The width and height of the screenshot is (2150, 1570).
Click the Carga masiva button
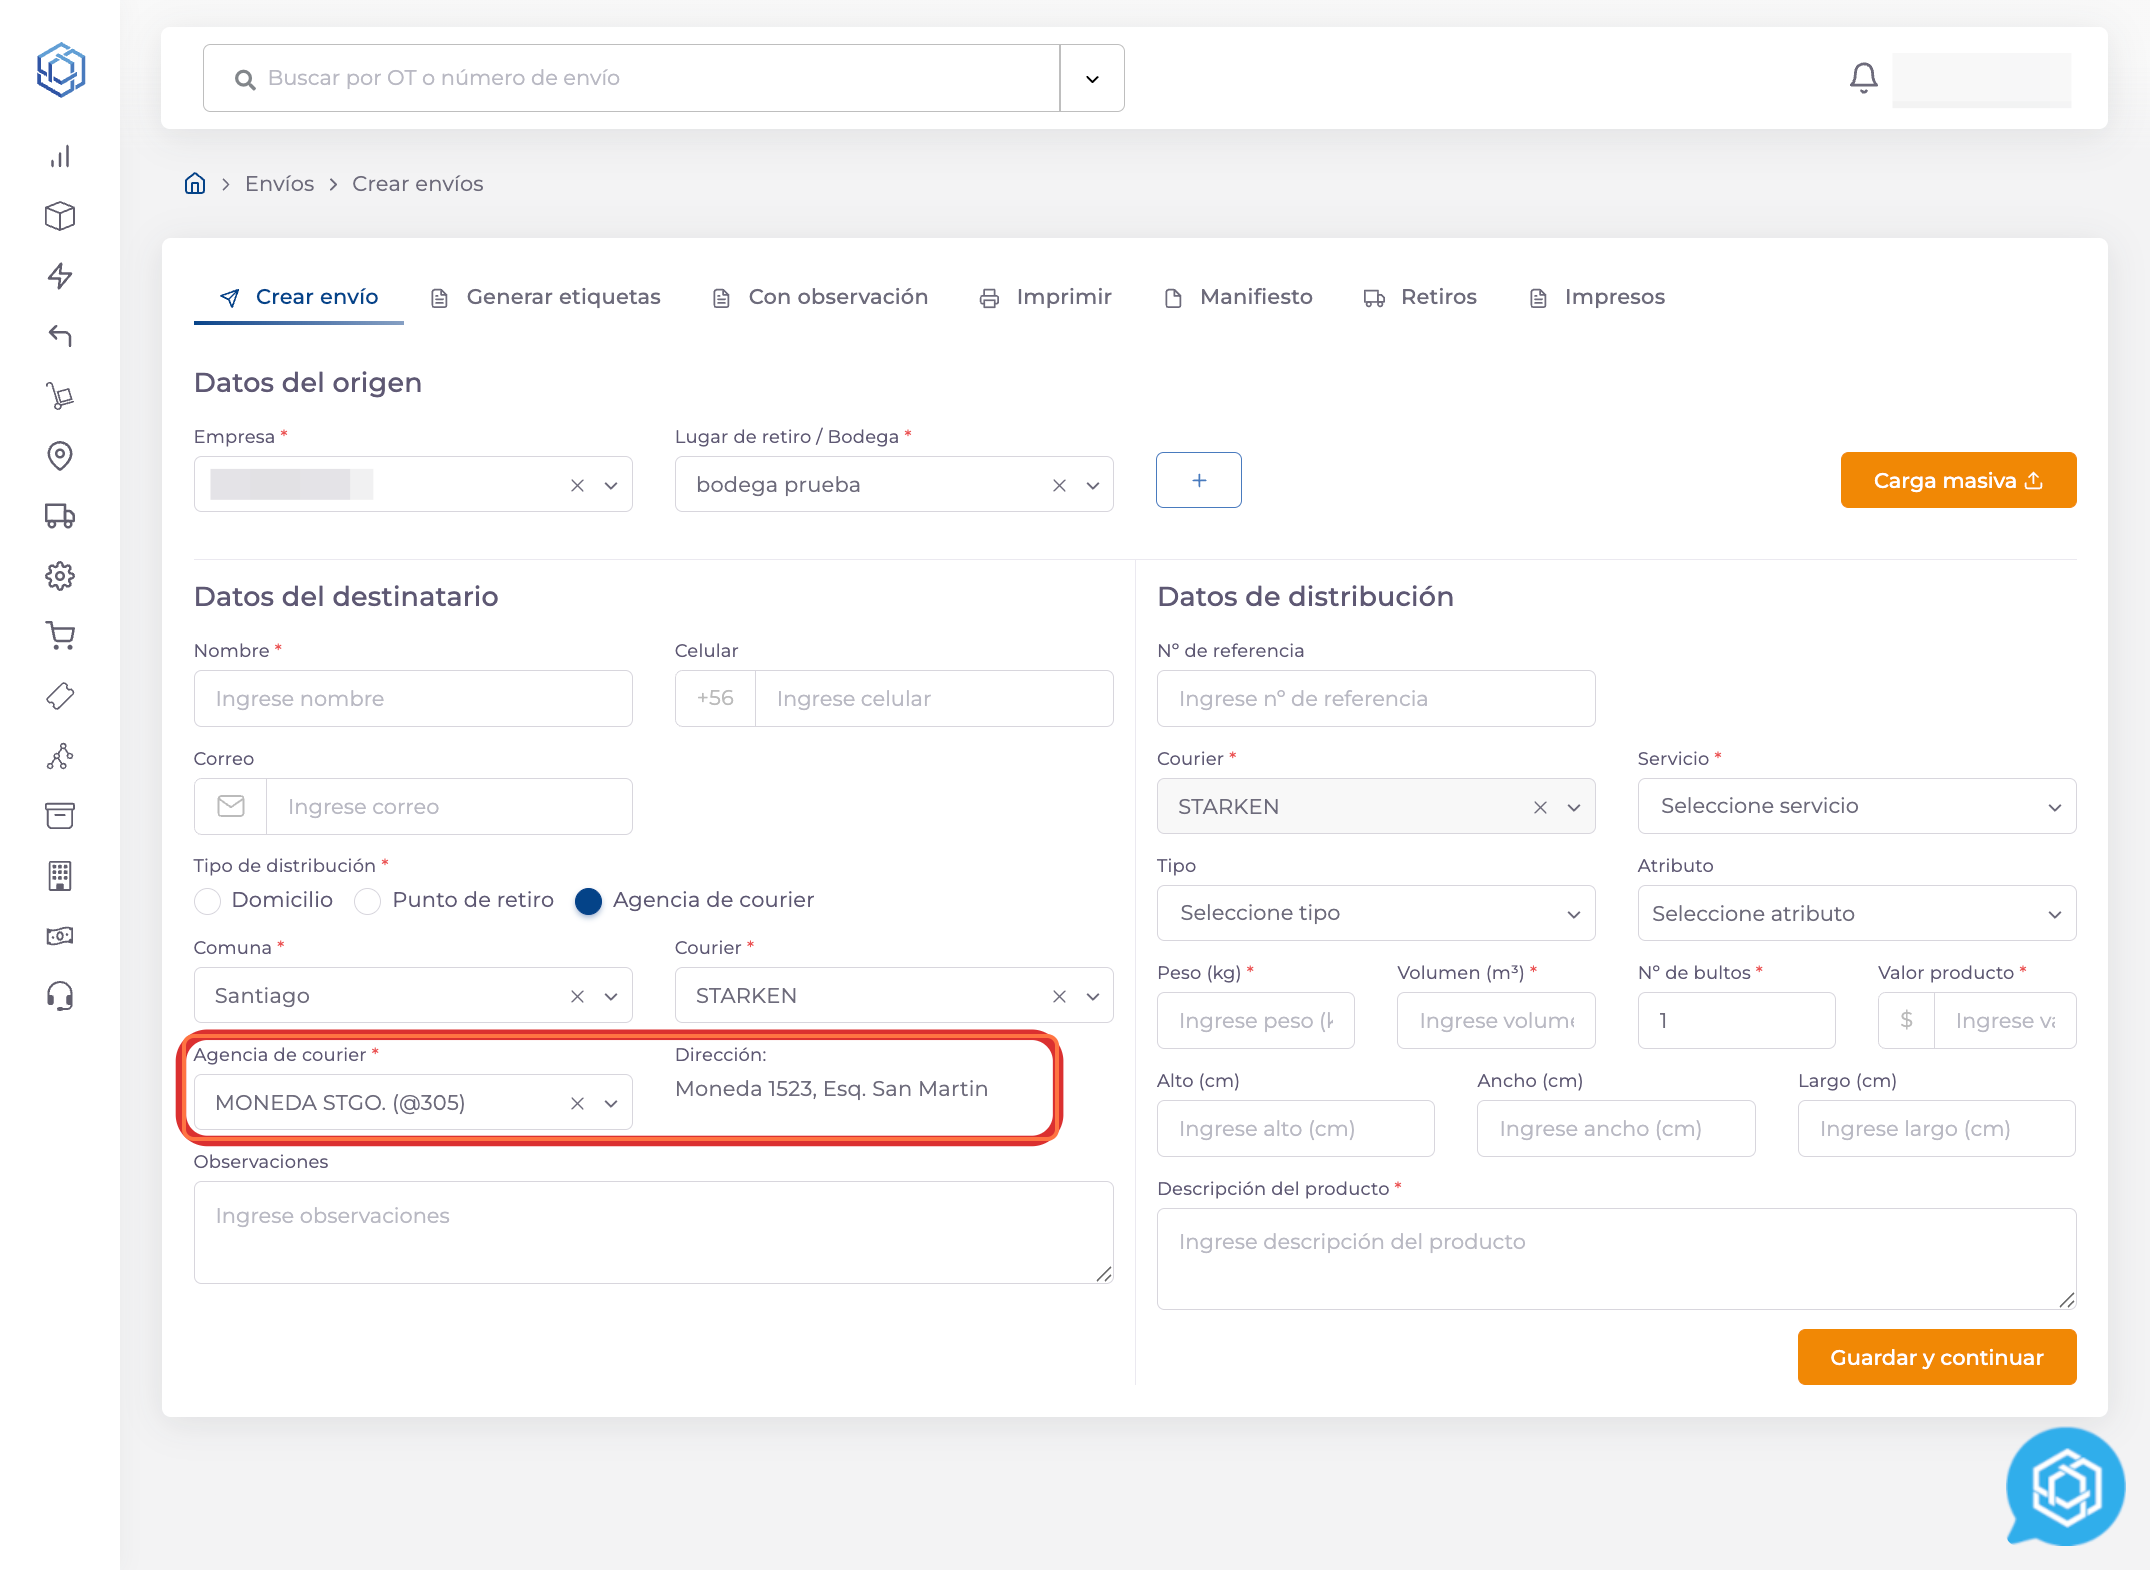tap(1957, 481)
